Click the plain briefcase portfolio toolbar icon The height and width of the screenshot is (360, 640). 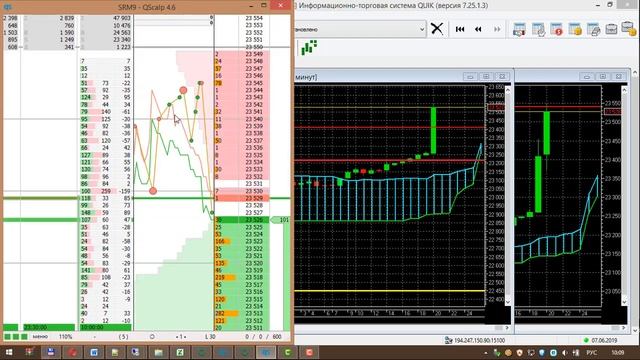(x=611, y=29)
